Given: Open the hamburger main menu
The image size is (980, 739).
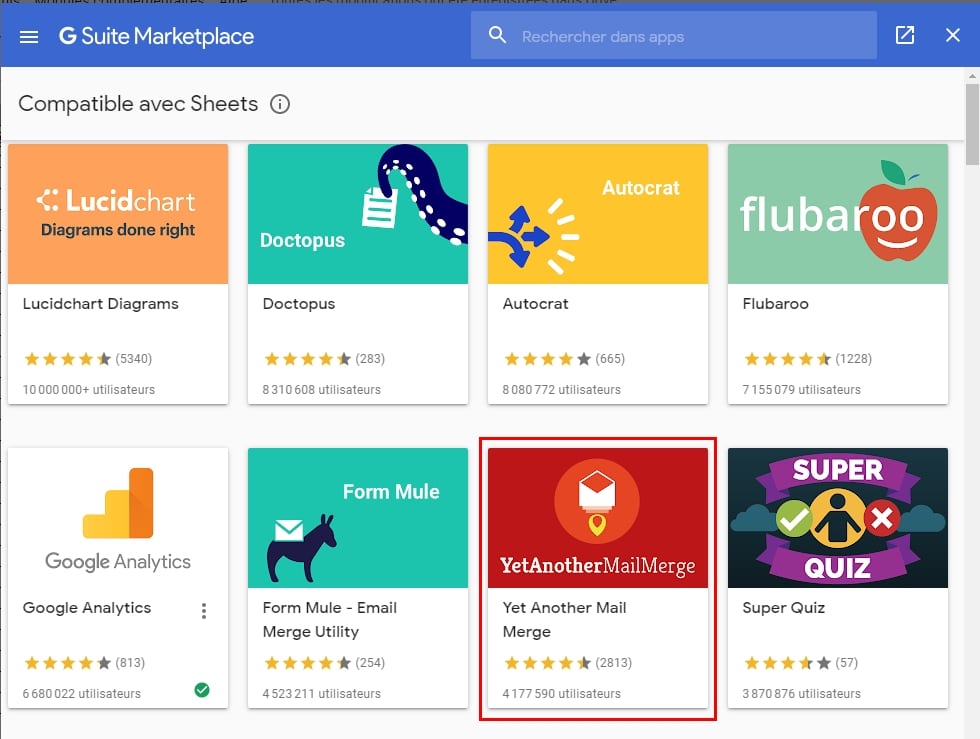Looking at the screenshot, I should click(x=29, y=37).
